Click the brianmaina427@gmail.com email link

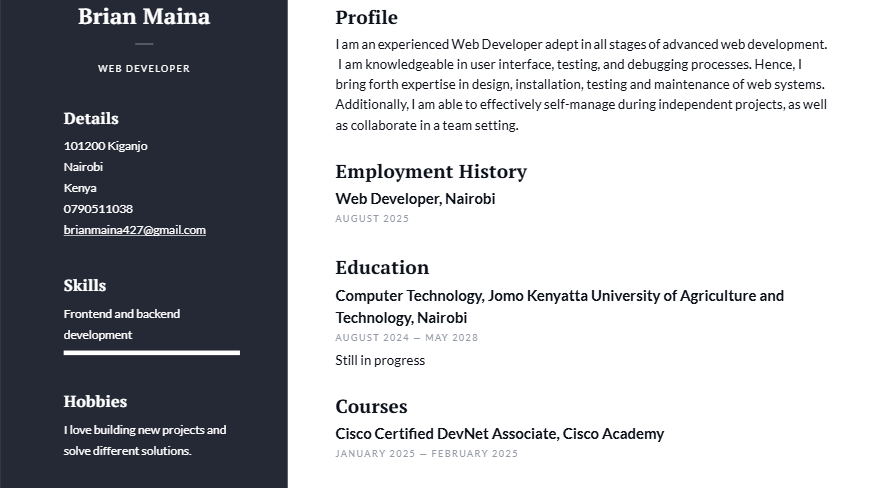coord(135,230)
